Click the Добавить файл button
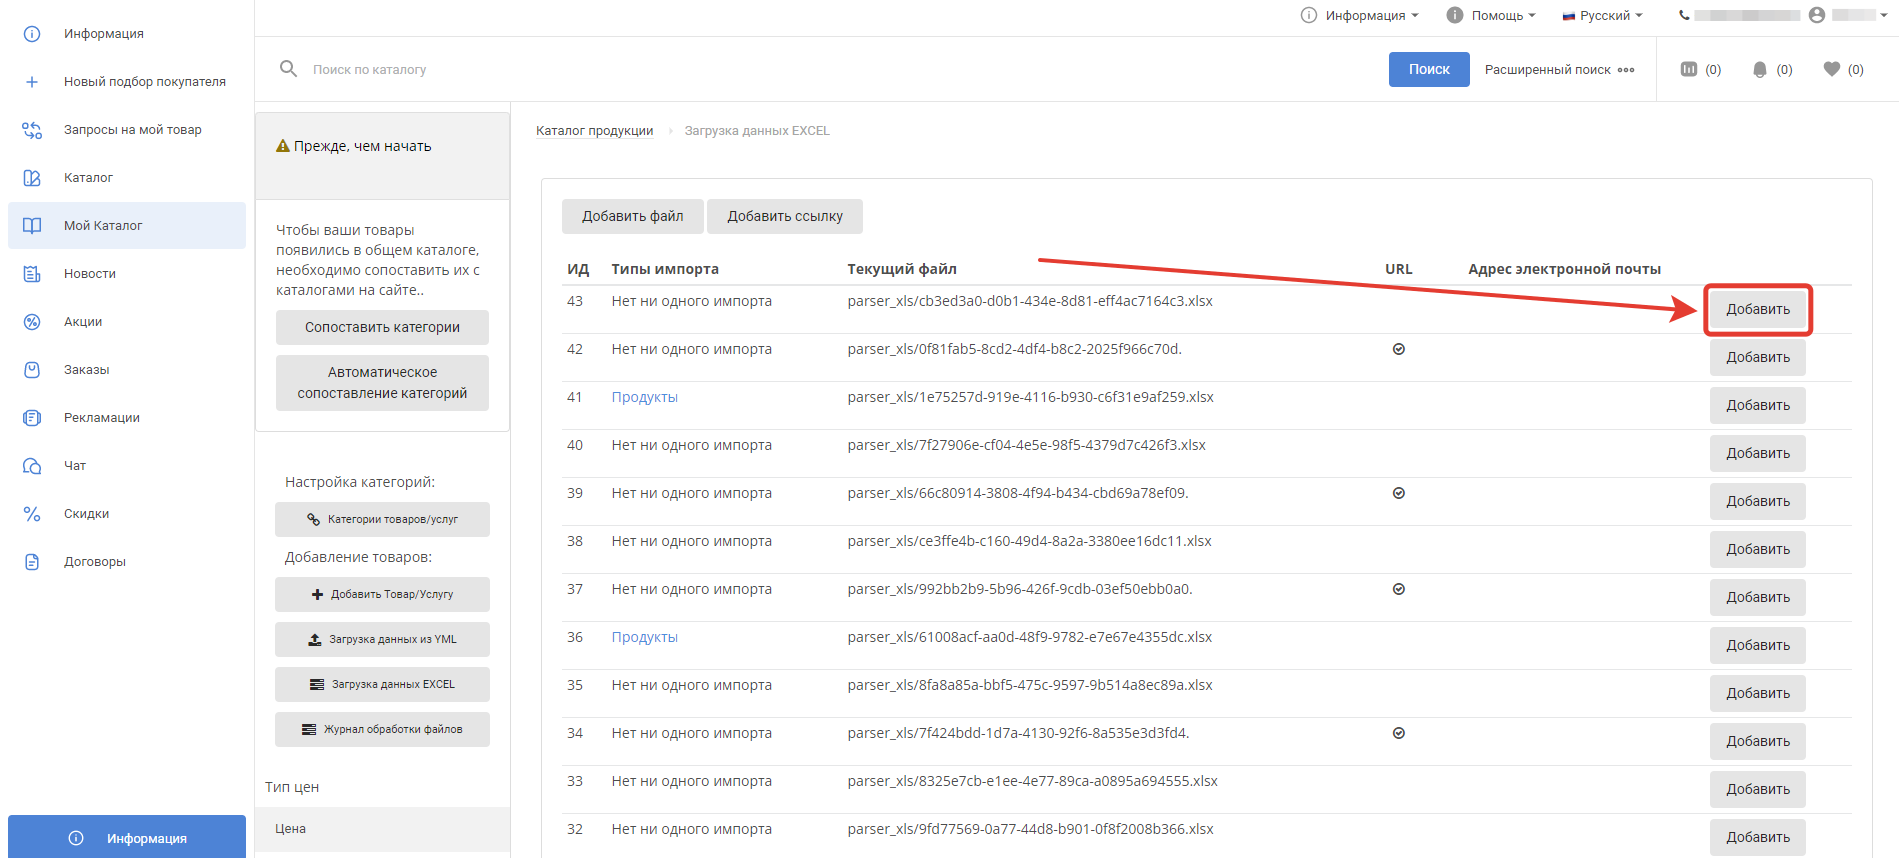Screen dimensions: 1899x858 pyautogui.click(x=632, y=216)
